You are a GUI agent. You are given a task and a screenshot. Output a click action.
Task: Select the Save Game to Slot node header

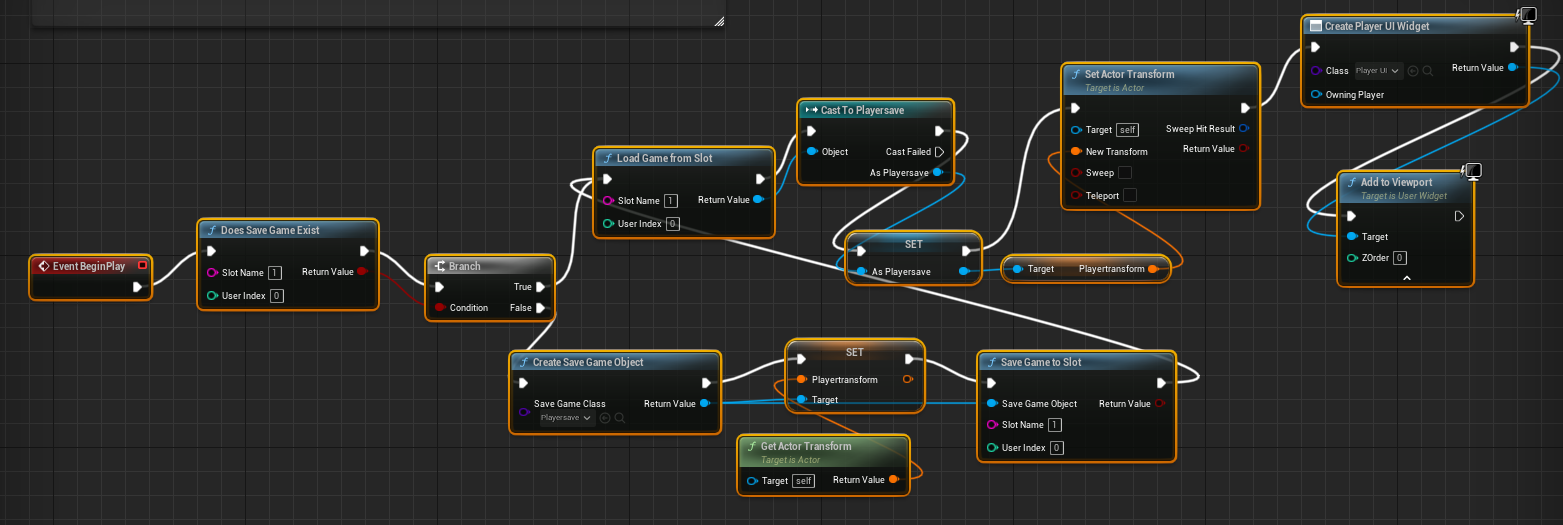(x=1076, y=362)
